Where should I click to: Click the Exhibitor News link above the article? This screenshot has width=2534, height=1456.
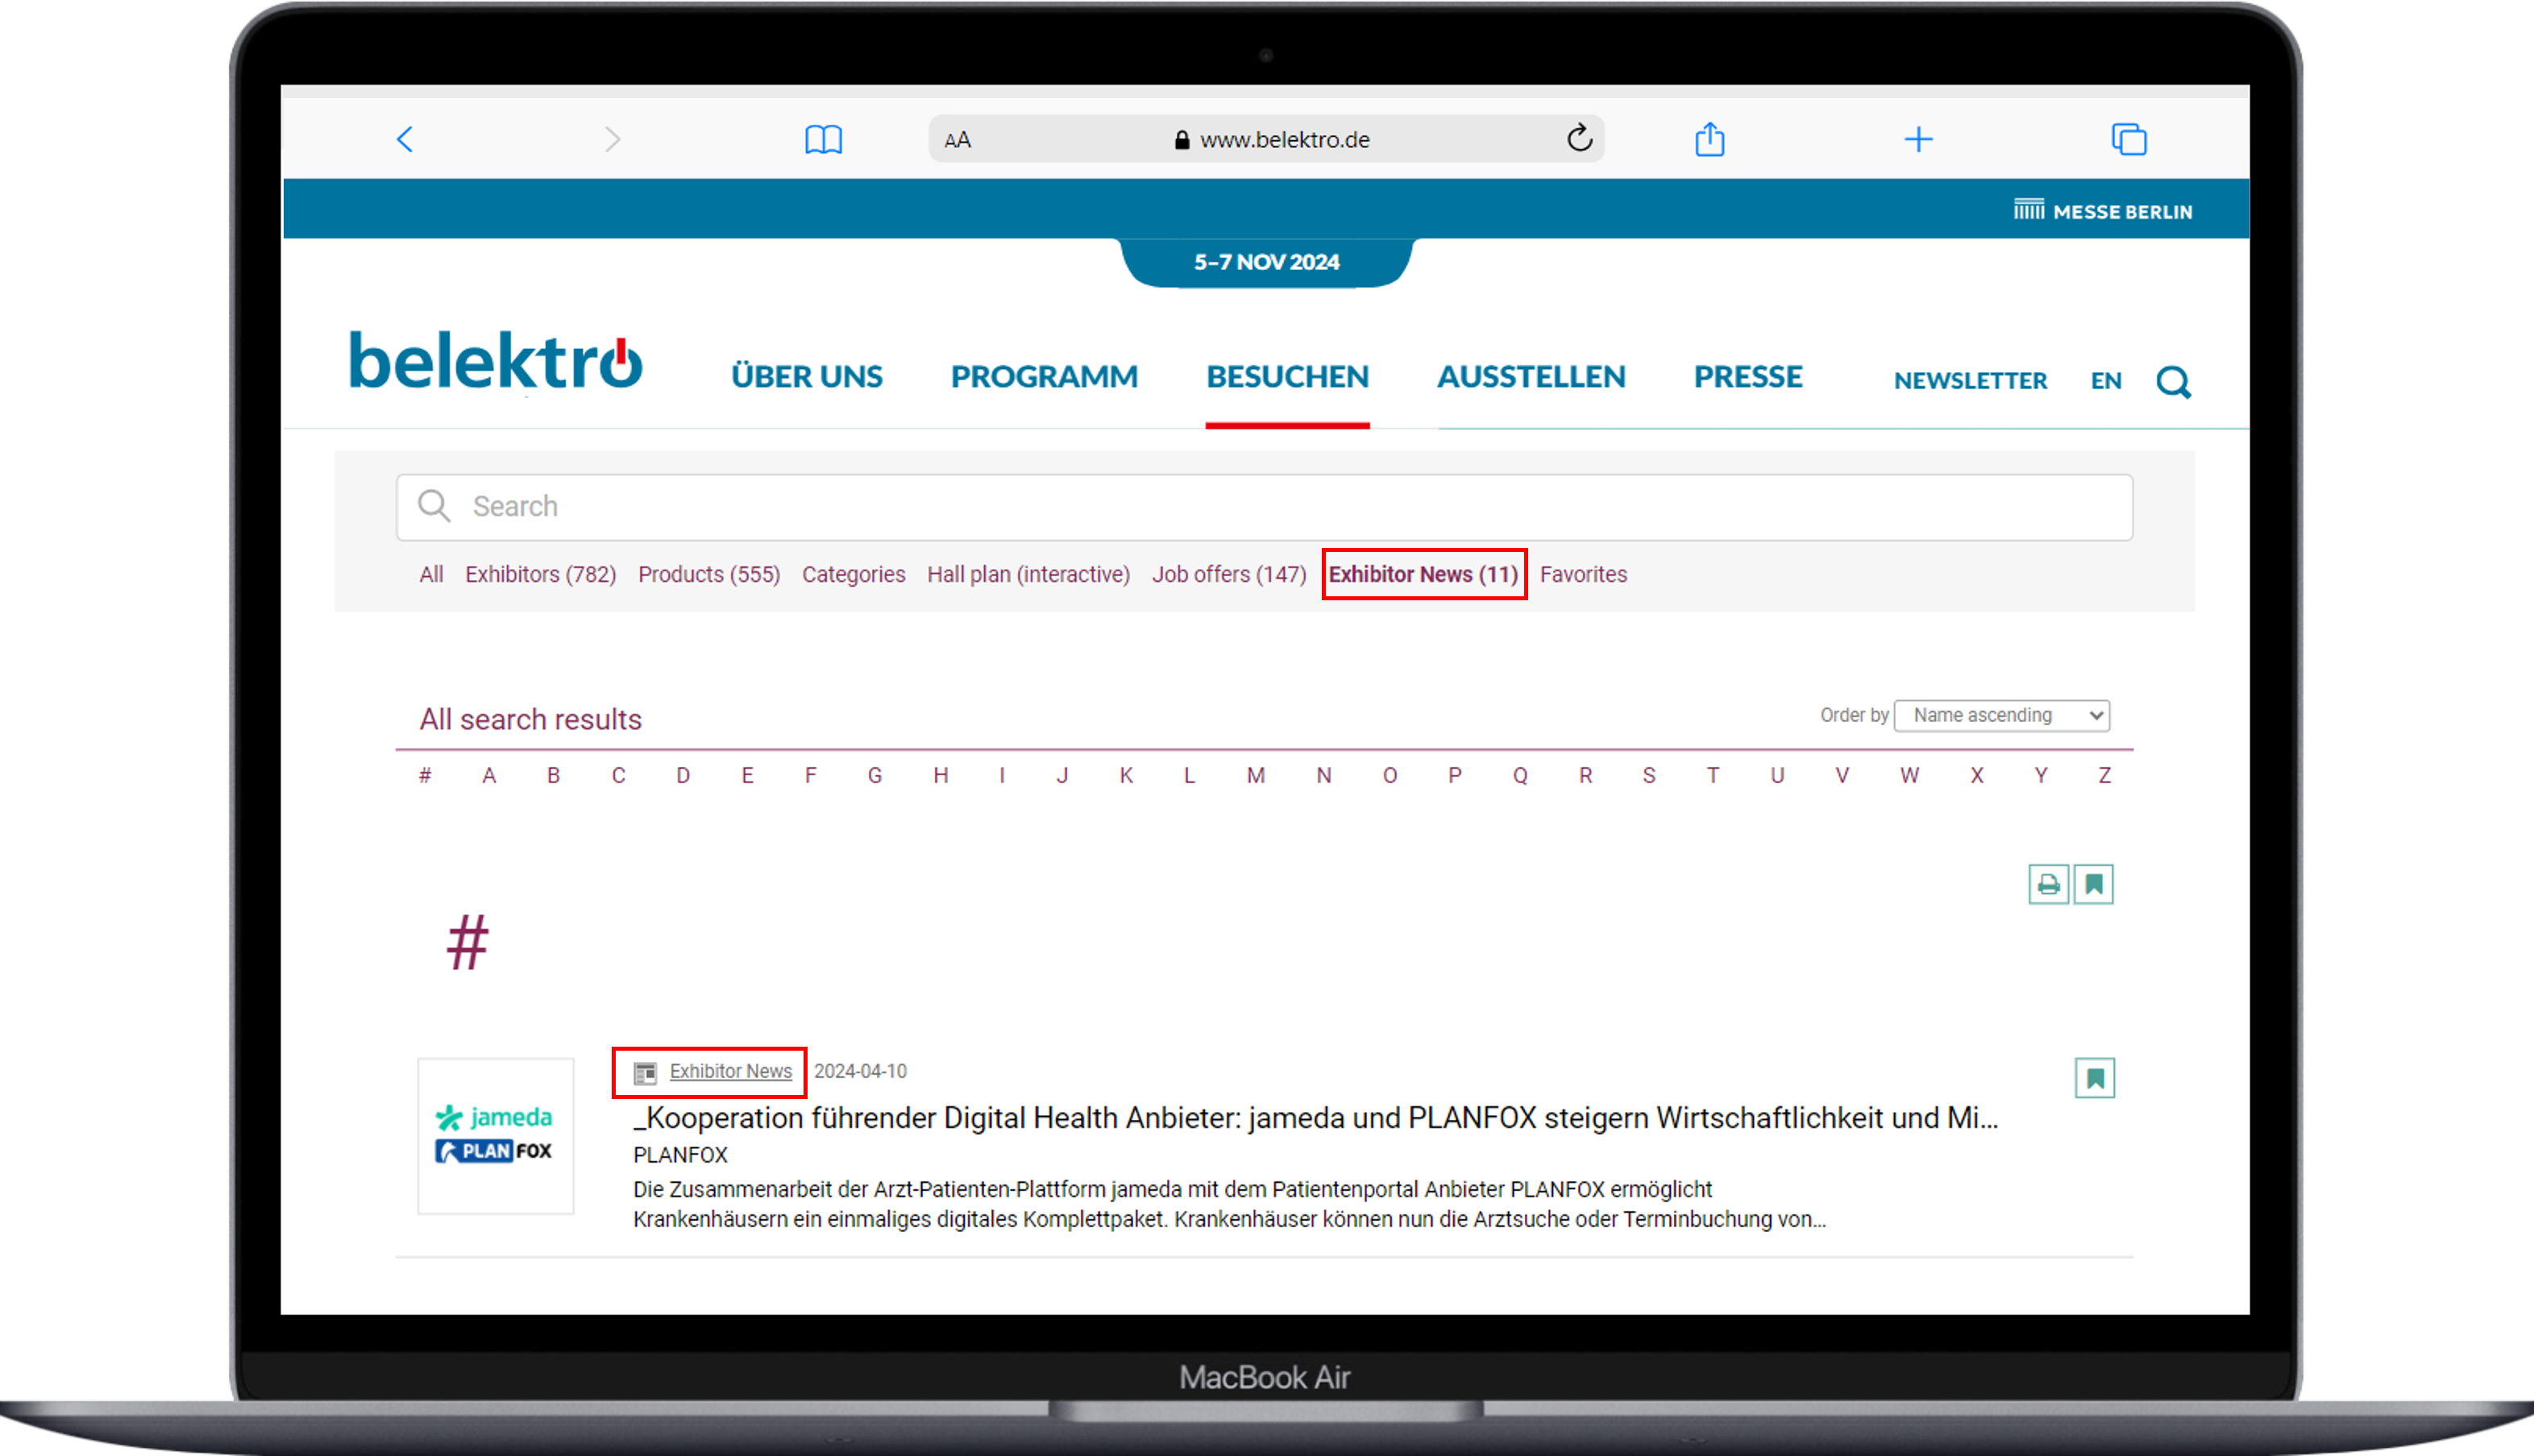pos(730,1071)
